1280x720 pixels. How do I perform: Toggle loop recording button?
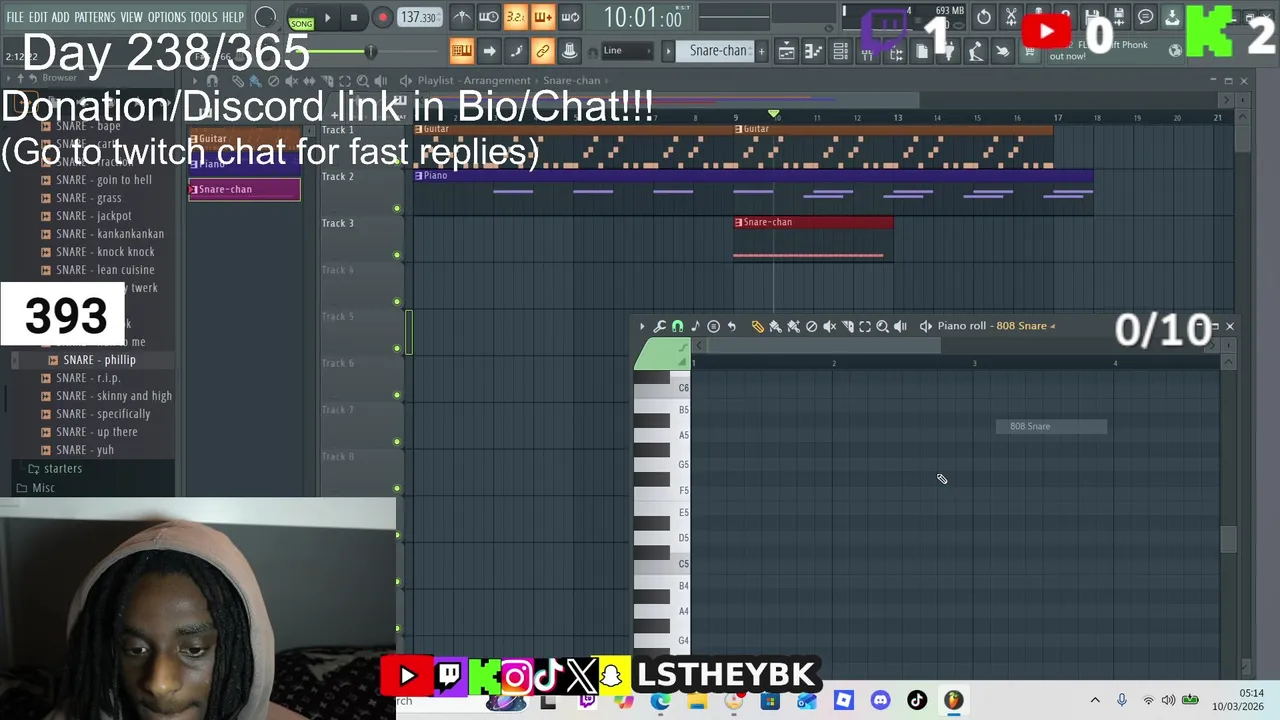click(x=570, y=17)
